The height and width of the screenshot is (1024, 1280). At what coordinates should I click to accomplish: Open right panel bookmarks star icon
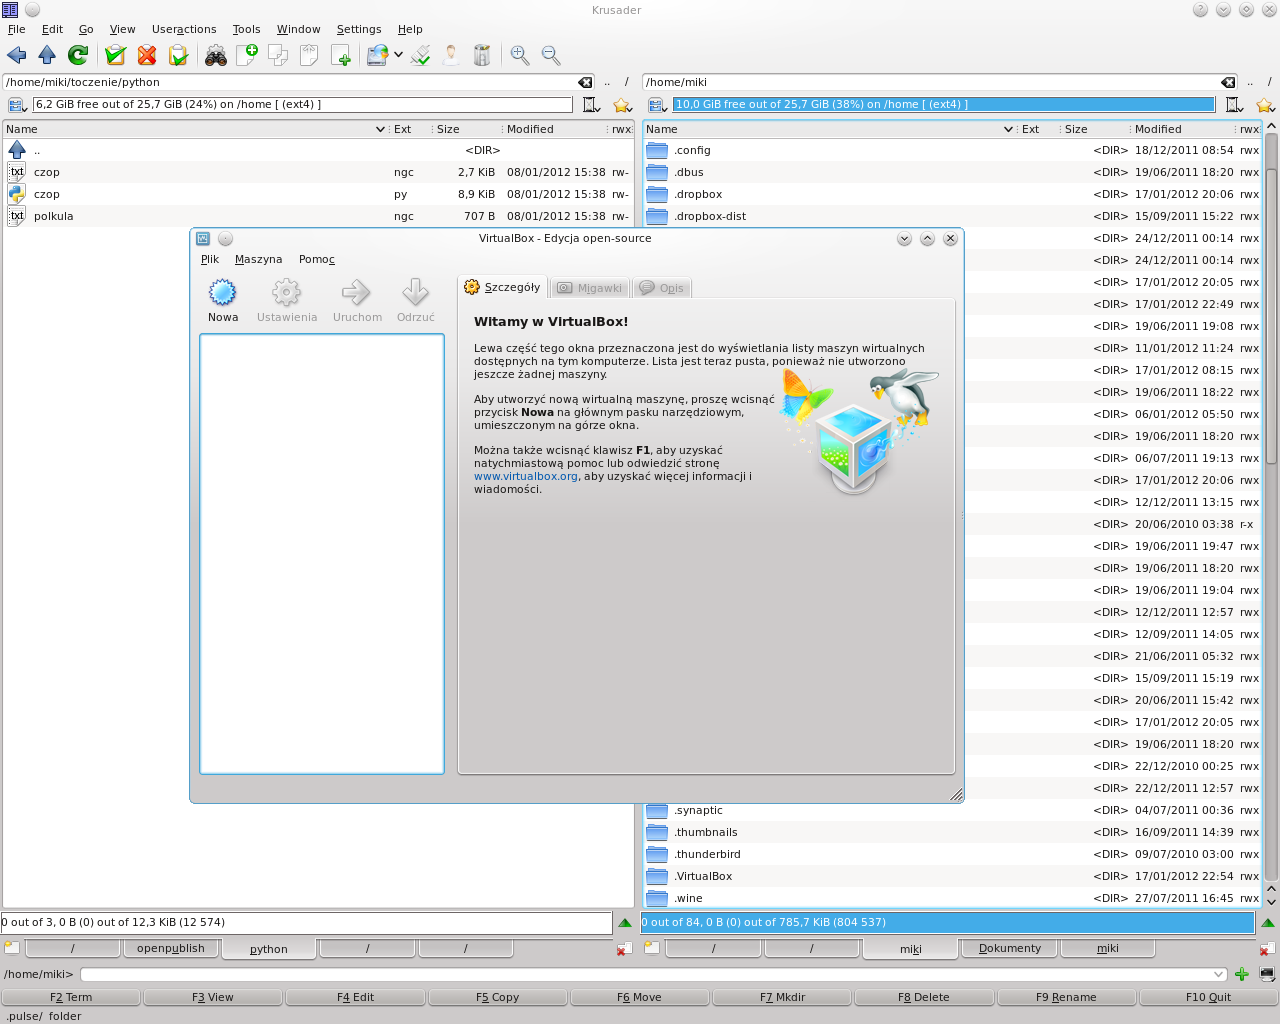tap(1265, 105)
